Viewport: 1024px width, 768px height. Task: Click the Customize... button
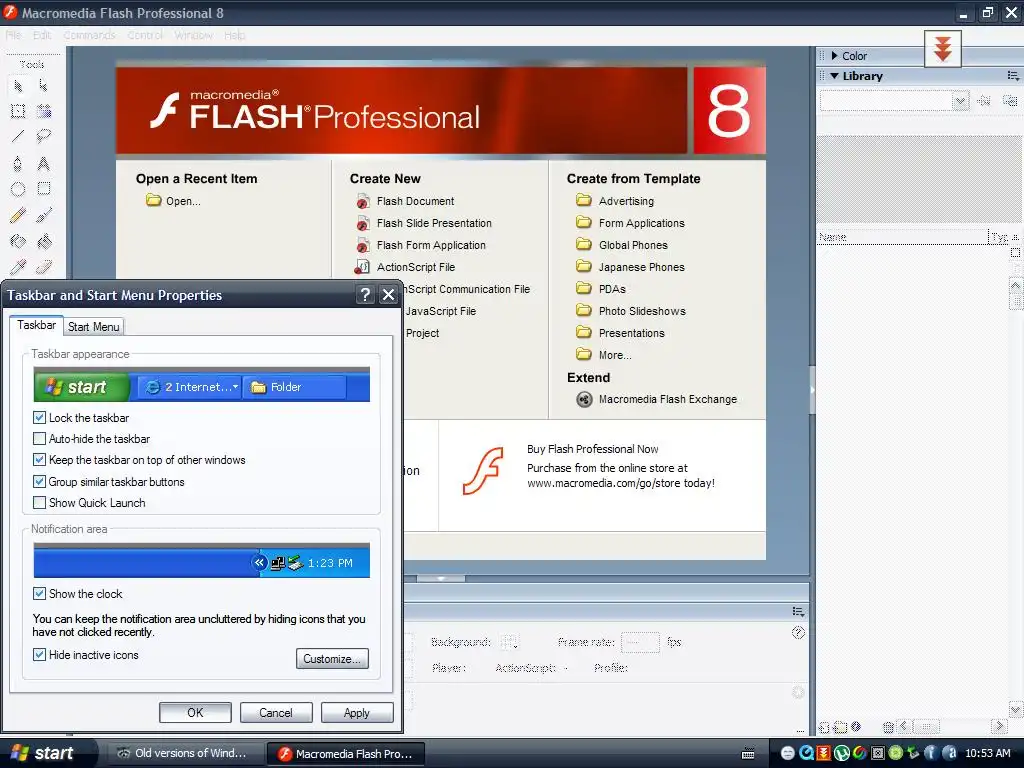332,658
